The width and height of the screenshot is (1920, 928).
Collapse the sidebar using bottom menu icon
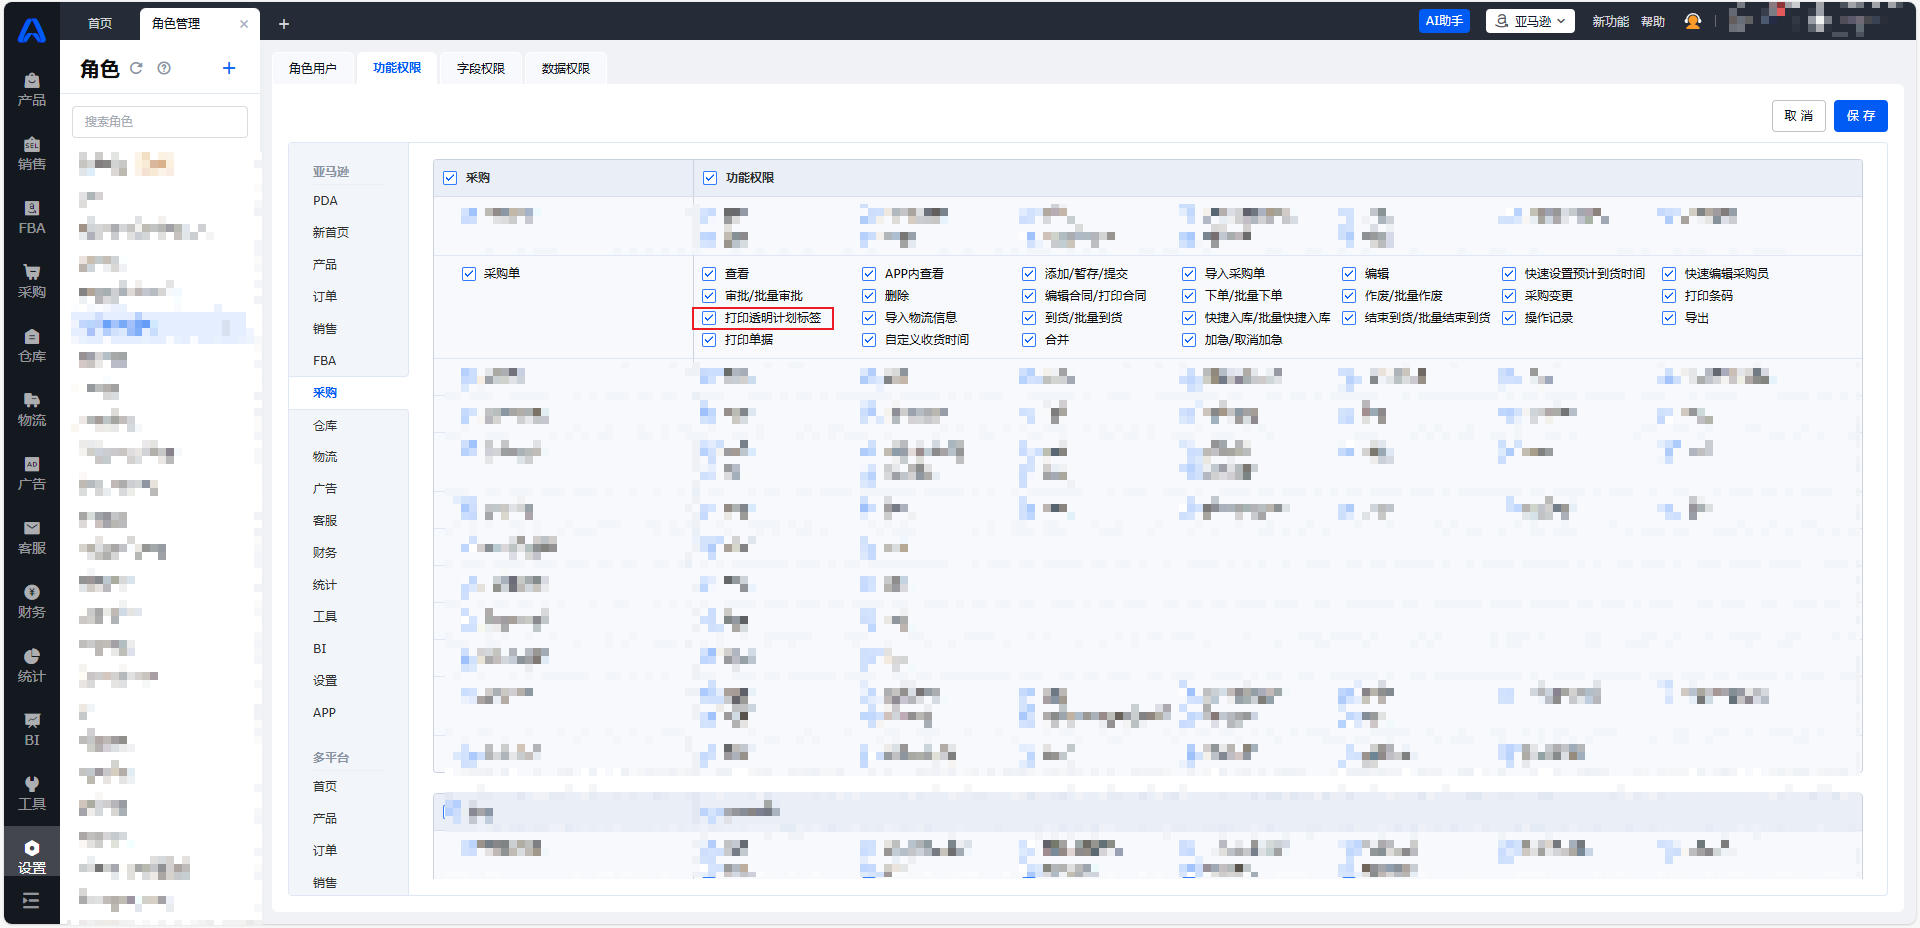point(31,900)
